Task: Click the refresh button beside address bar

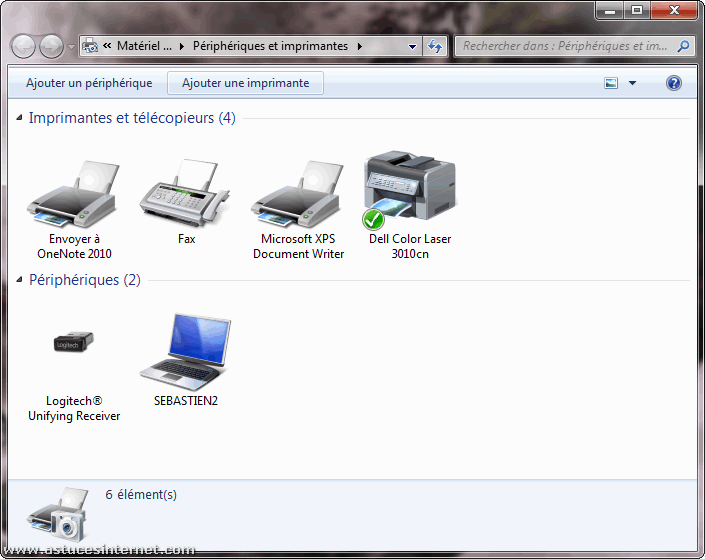Action: (435, 46)
